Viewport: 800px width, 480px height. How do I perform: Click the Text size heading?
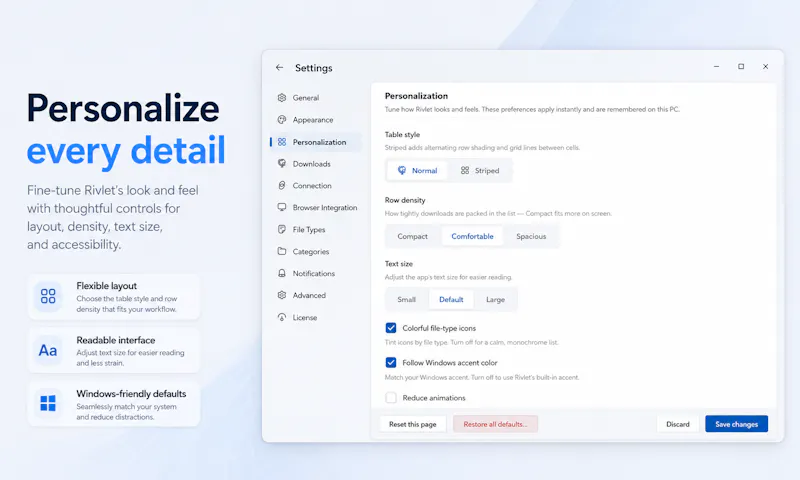pyautogui.click(x=398, y=264)
